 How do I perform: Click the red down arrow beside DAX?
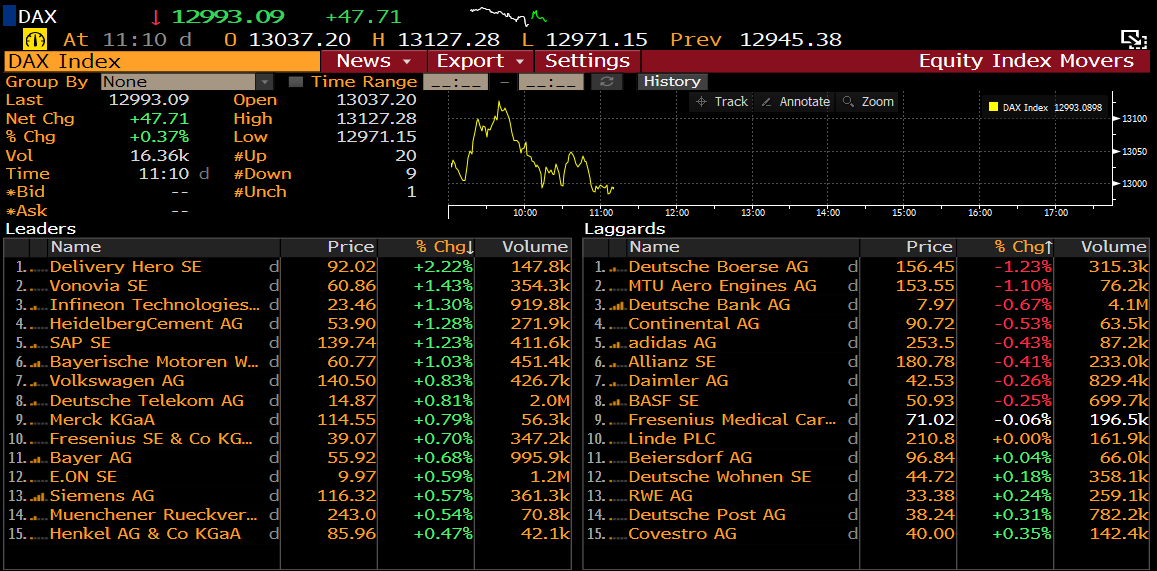tap(156, 17)
